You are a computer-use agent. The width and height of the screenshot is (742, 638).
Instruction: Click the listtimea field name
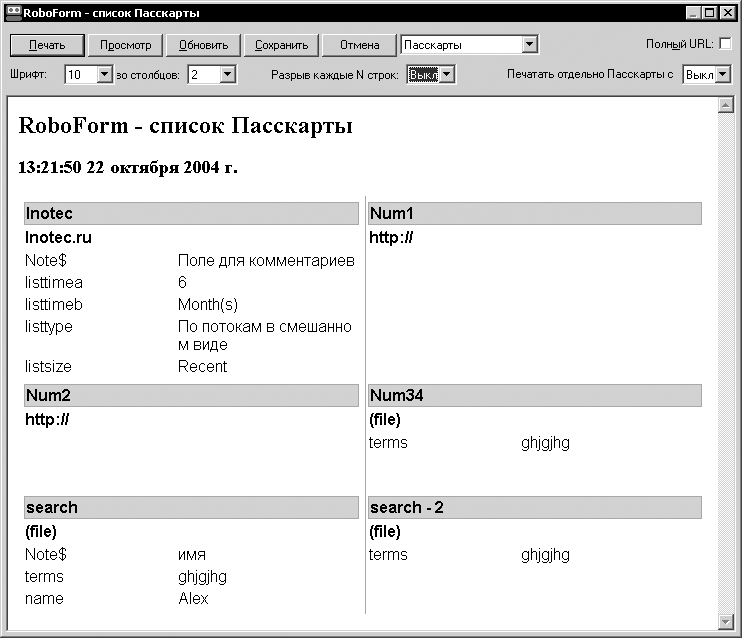pyautogui.click(x=53, y=283)
